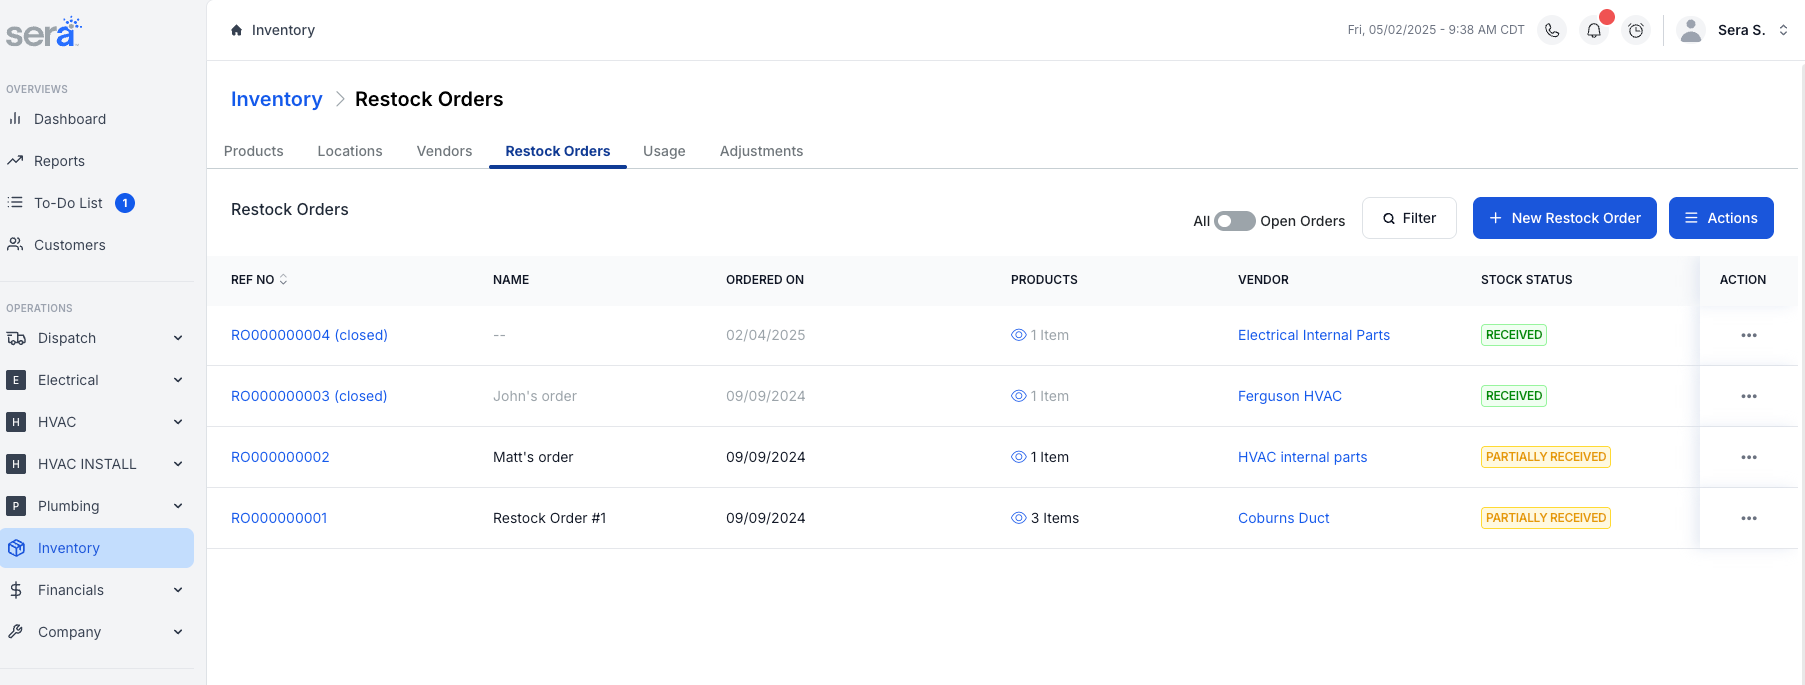Click the home icon beside Inventory header
The image size is (1805, 685).
pyautogui.click(x=236, y=30)
